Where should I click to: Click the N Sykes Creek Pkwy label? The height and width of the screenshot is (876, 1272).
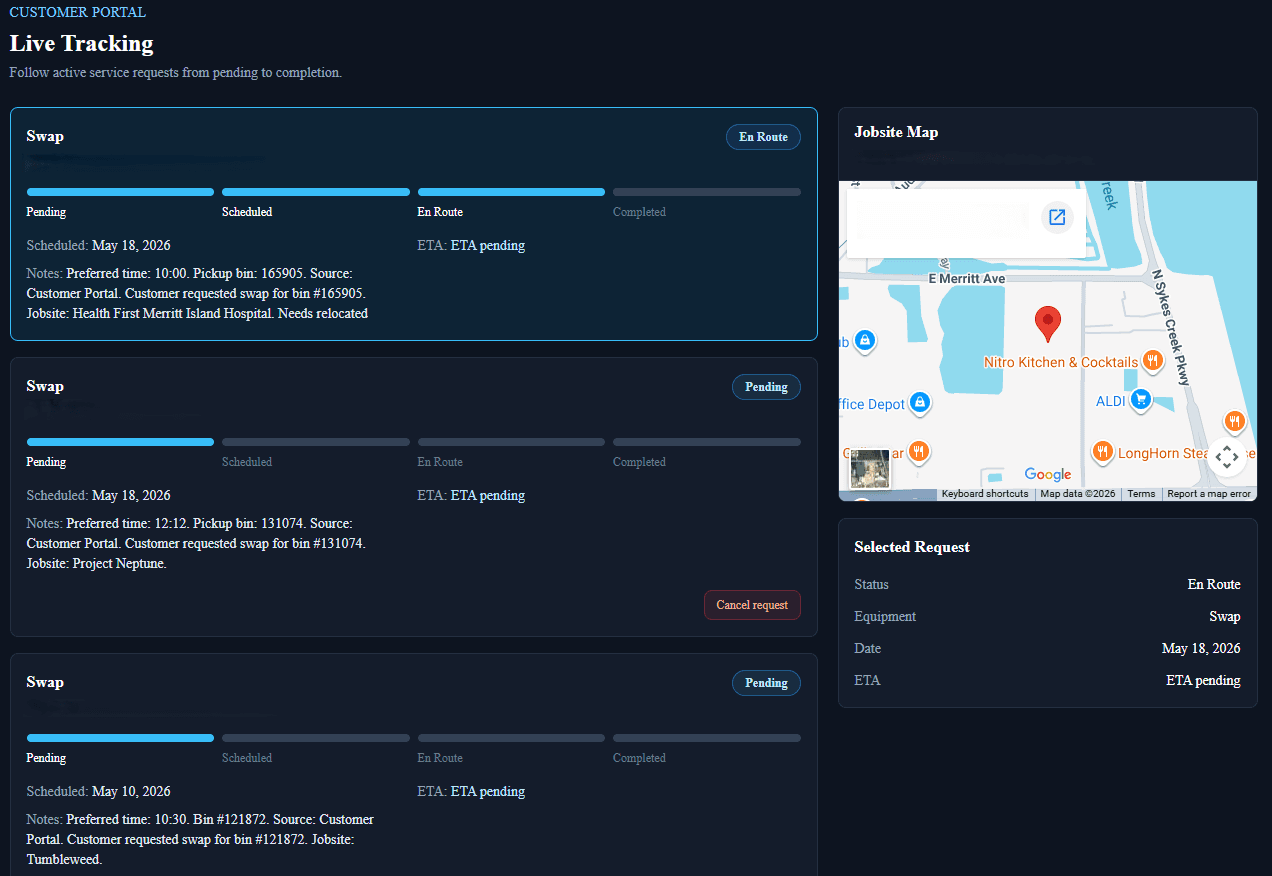(1171, 326)
